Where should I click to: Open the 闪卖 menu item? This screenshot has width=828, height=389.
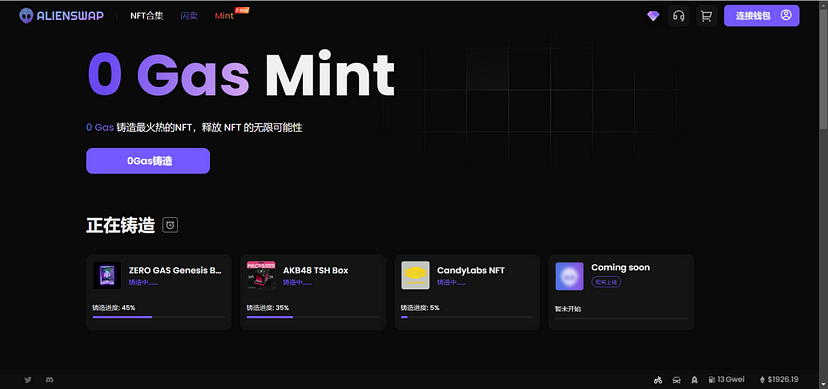(189, 16)
